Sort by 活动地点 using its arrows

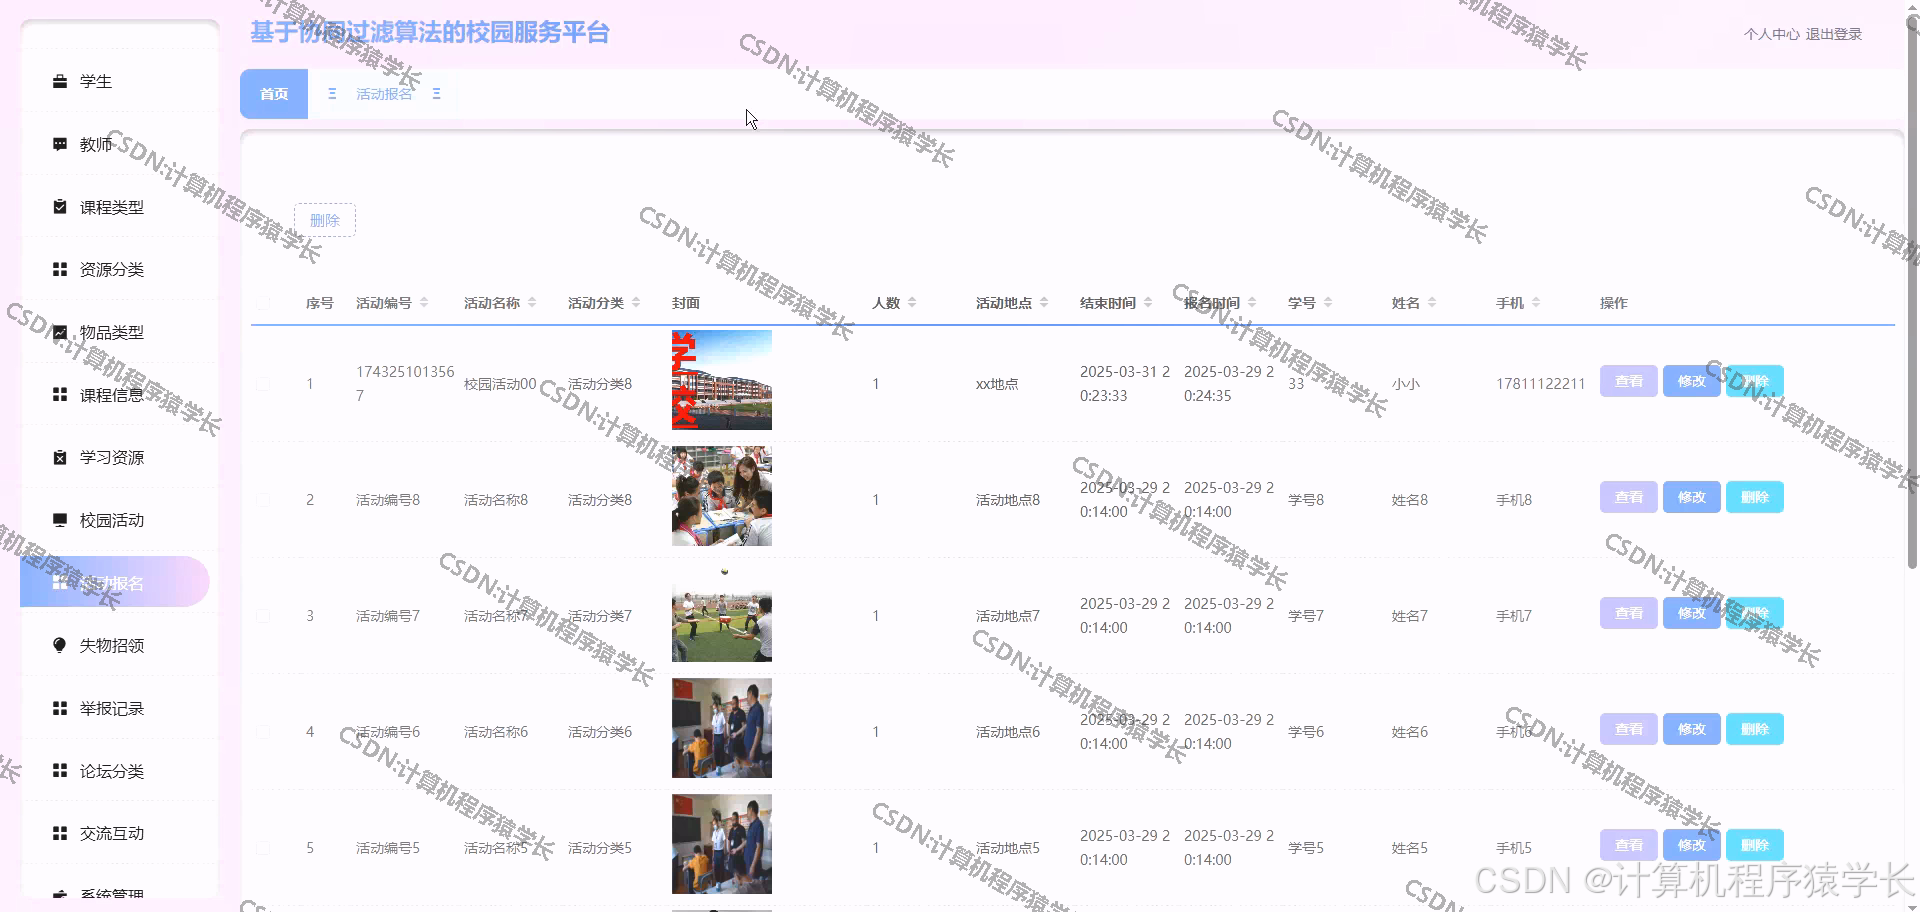pos(1044,302)
